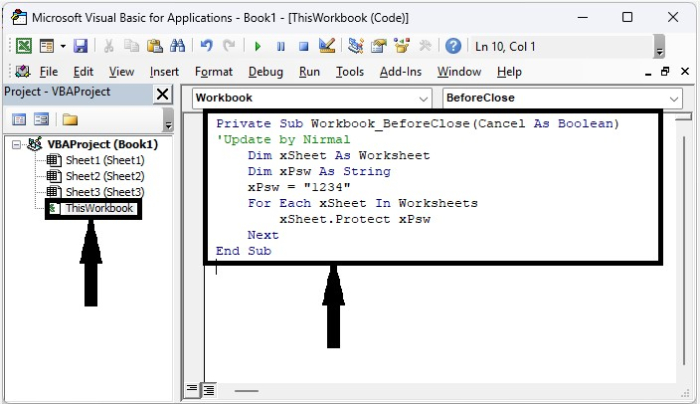Switch to Full Module View button

coord(209,390)
